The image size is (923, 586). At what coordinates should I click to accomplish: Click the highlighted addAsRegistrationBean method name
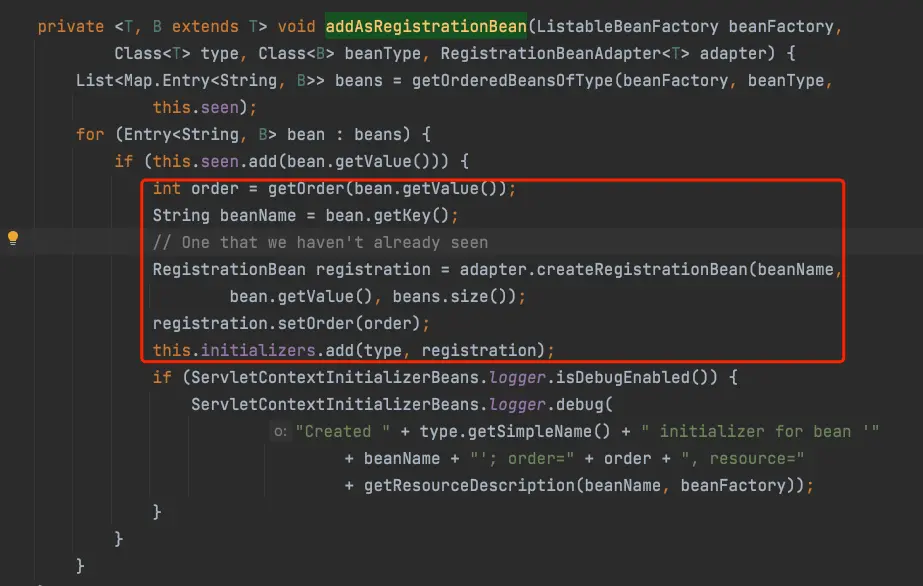(x=424, y=26)
